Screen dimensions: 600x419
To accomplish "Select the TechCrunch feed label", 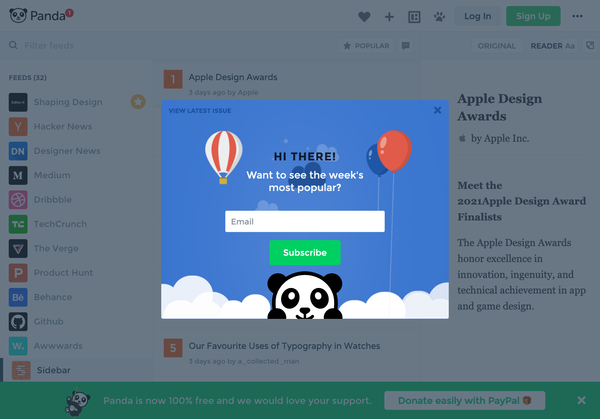I will pyautogui.click(x=60, y=224).
